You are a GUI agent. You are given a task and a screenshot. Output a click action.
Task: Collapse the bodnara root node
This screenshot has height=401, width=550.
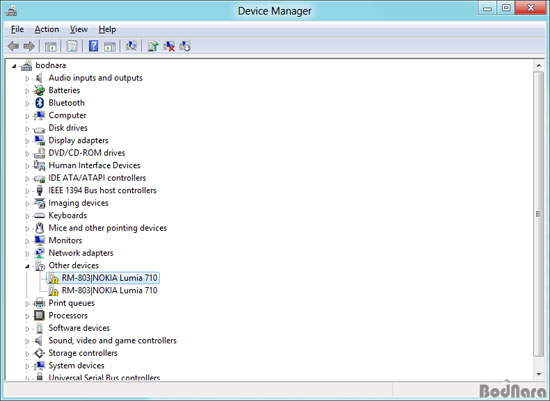click(x=14, y=66)
